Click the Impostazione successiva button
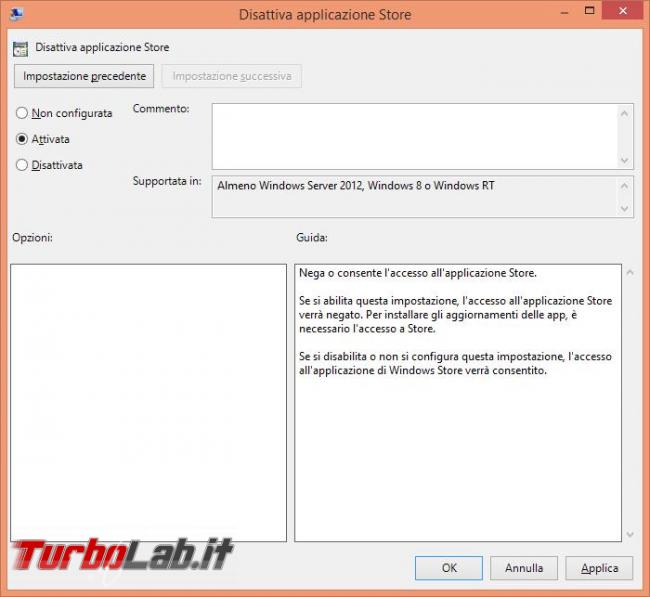The image size is (650, 597). pyautogui.click(x=232, y=76)
